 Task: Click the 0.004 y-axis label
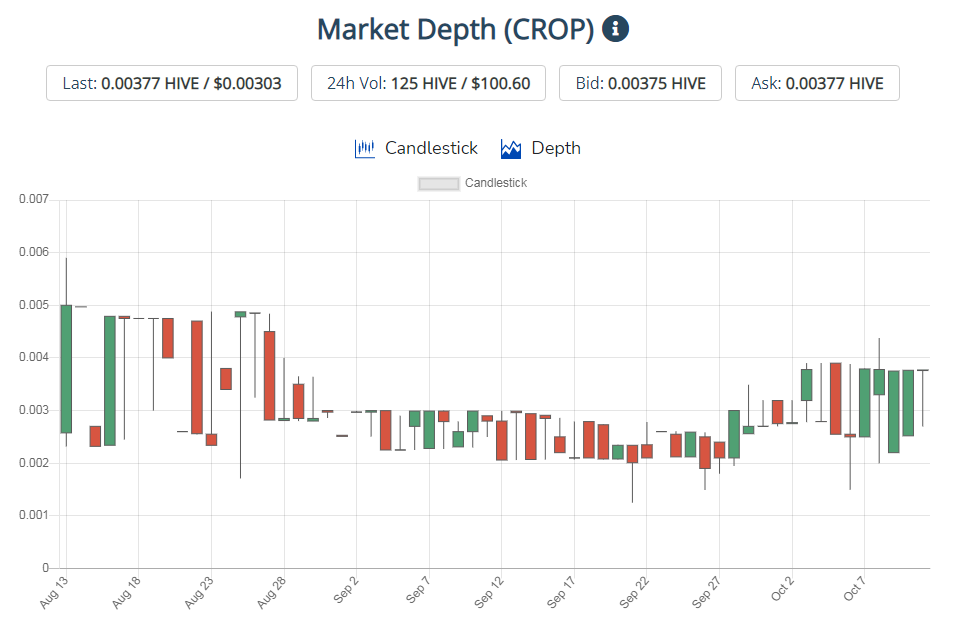34,357
